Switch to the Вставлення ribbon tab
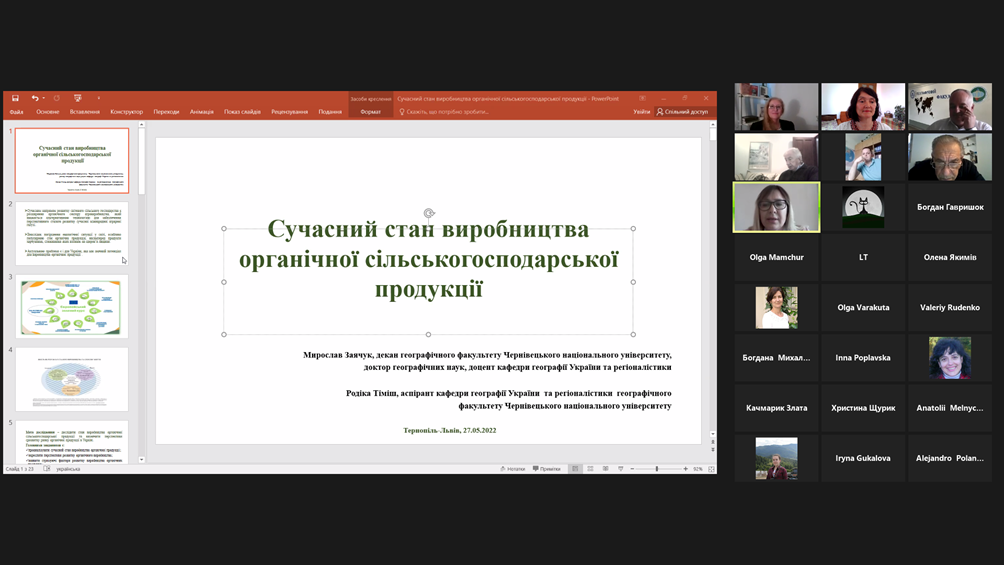 [85, 111]
